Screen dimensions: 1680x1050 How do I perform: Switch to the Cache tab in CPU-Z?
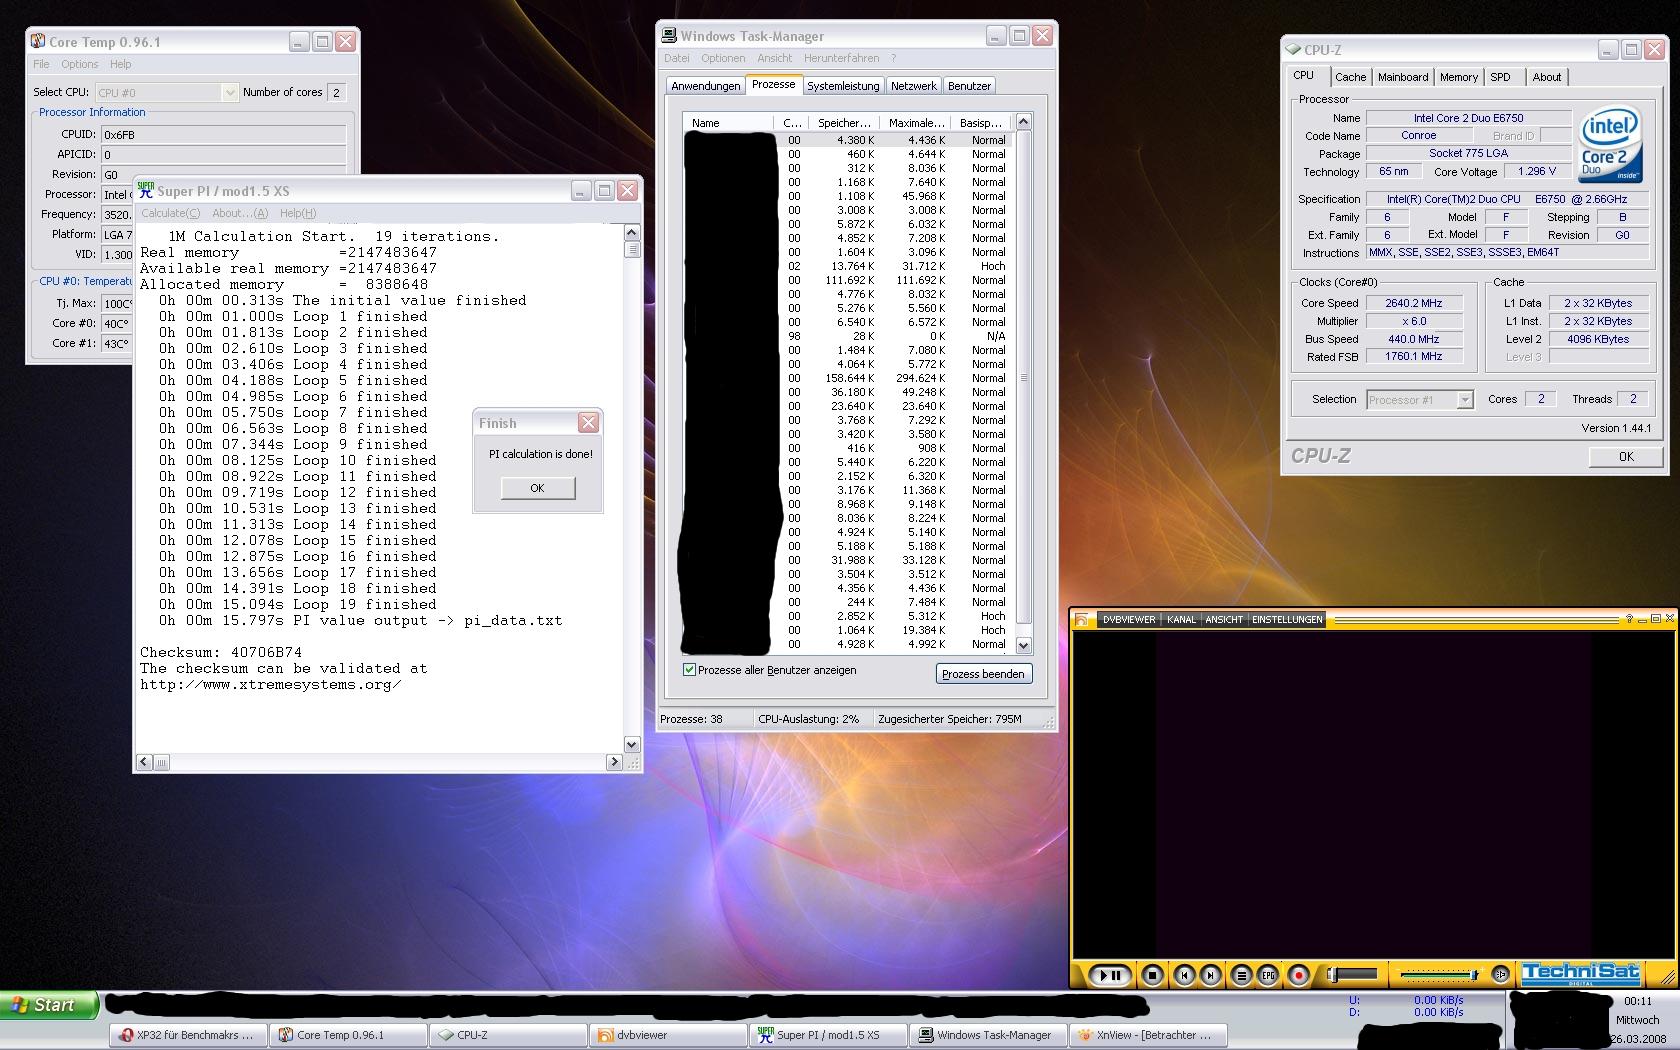tap(1350, 77)
